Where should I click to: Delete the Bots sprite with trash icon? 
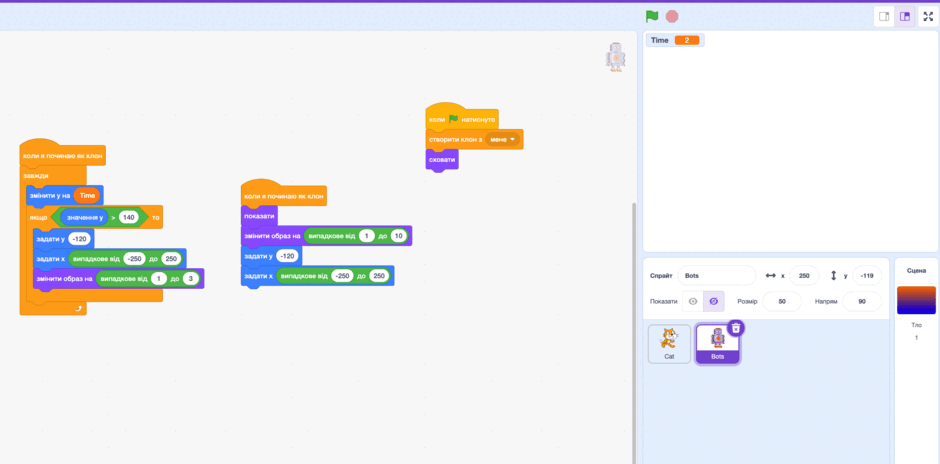737,327
